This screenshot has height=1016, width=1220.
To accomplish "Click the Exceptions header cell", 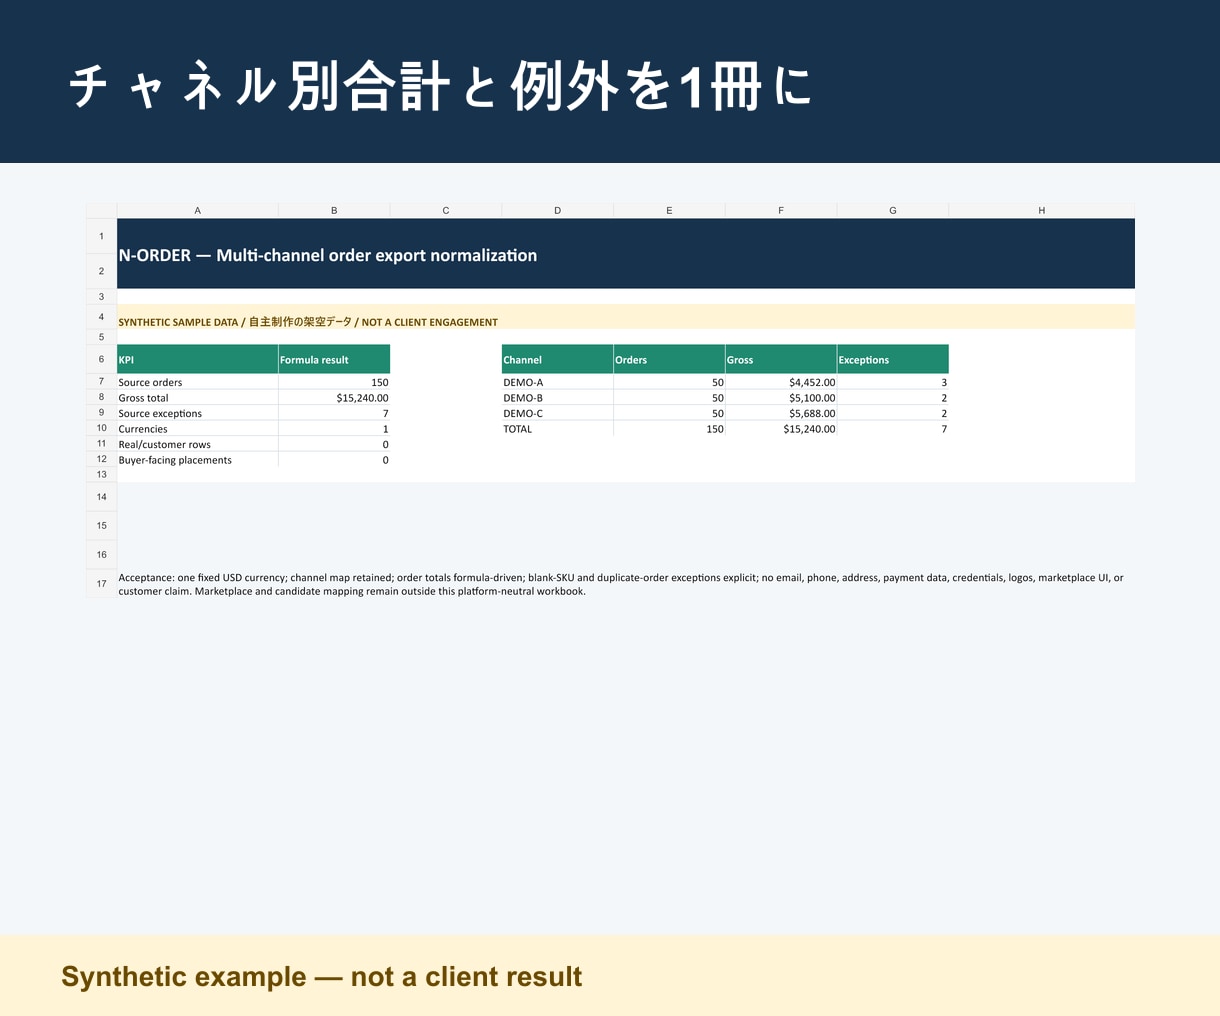I will coord(893,359).
